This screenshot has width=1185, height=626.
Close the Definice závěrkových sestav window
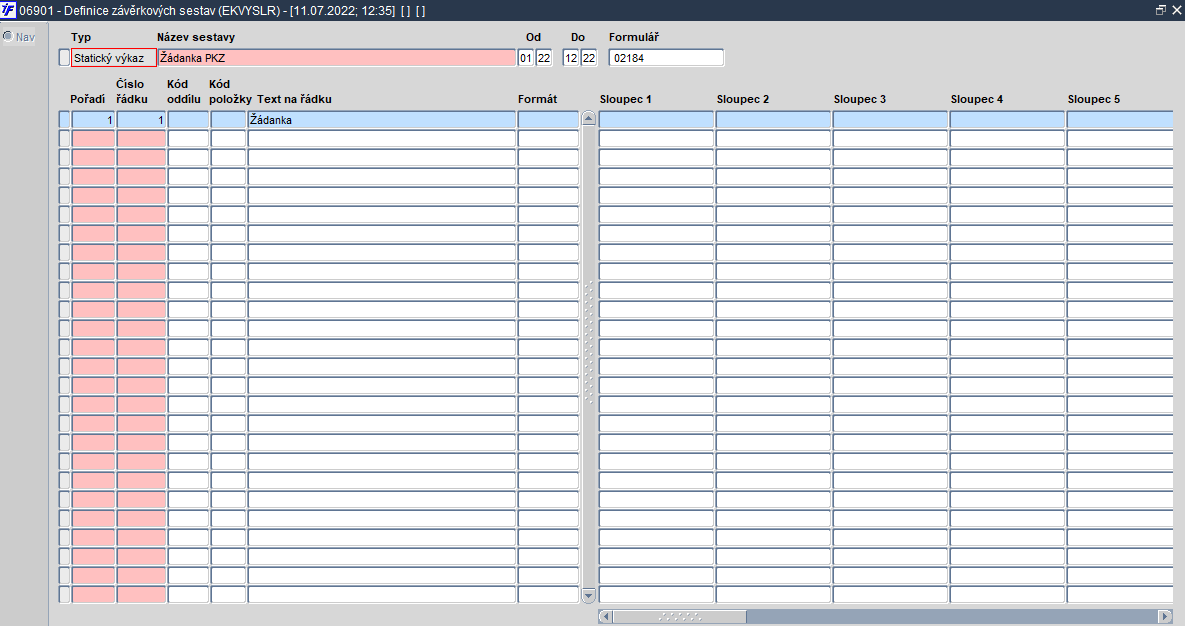click(1177, 11)
